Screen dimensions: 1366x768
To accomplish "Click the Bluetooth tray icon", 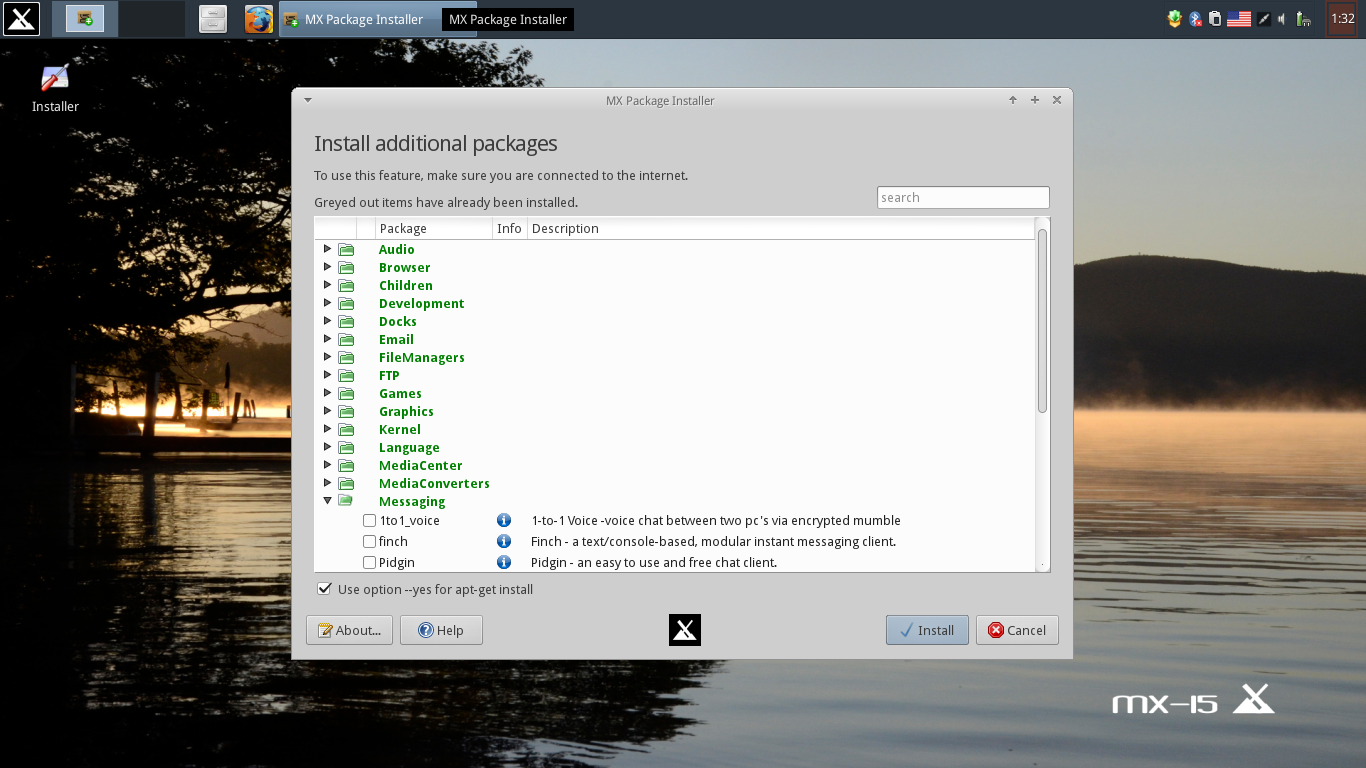I will (1195, 18).
